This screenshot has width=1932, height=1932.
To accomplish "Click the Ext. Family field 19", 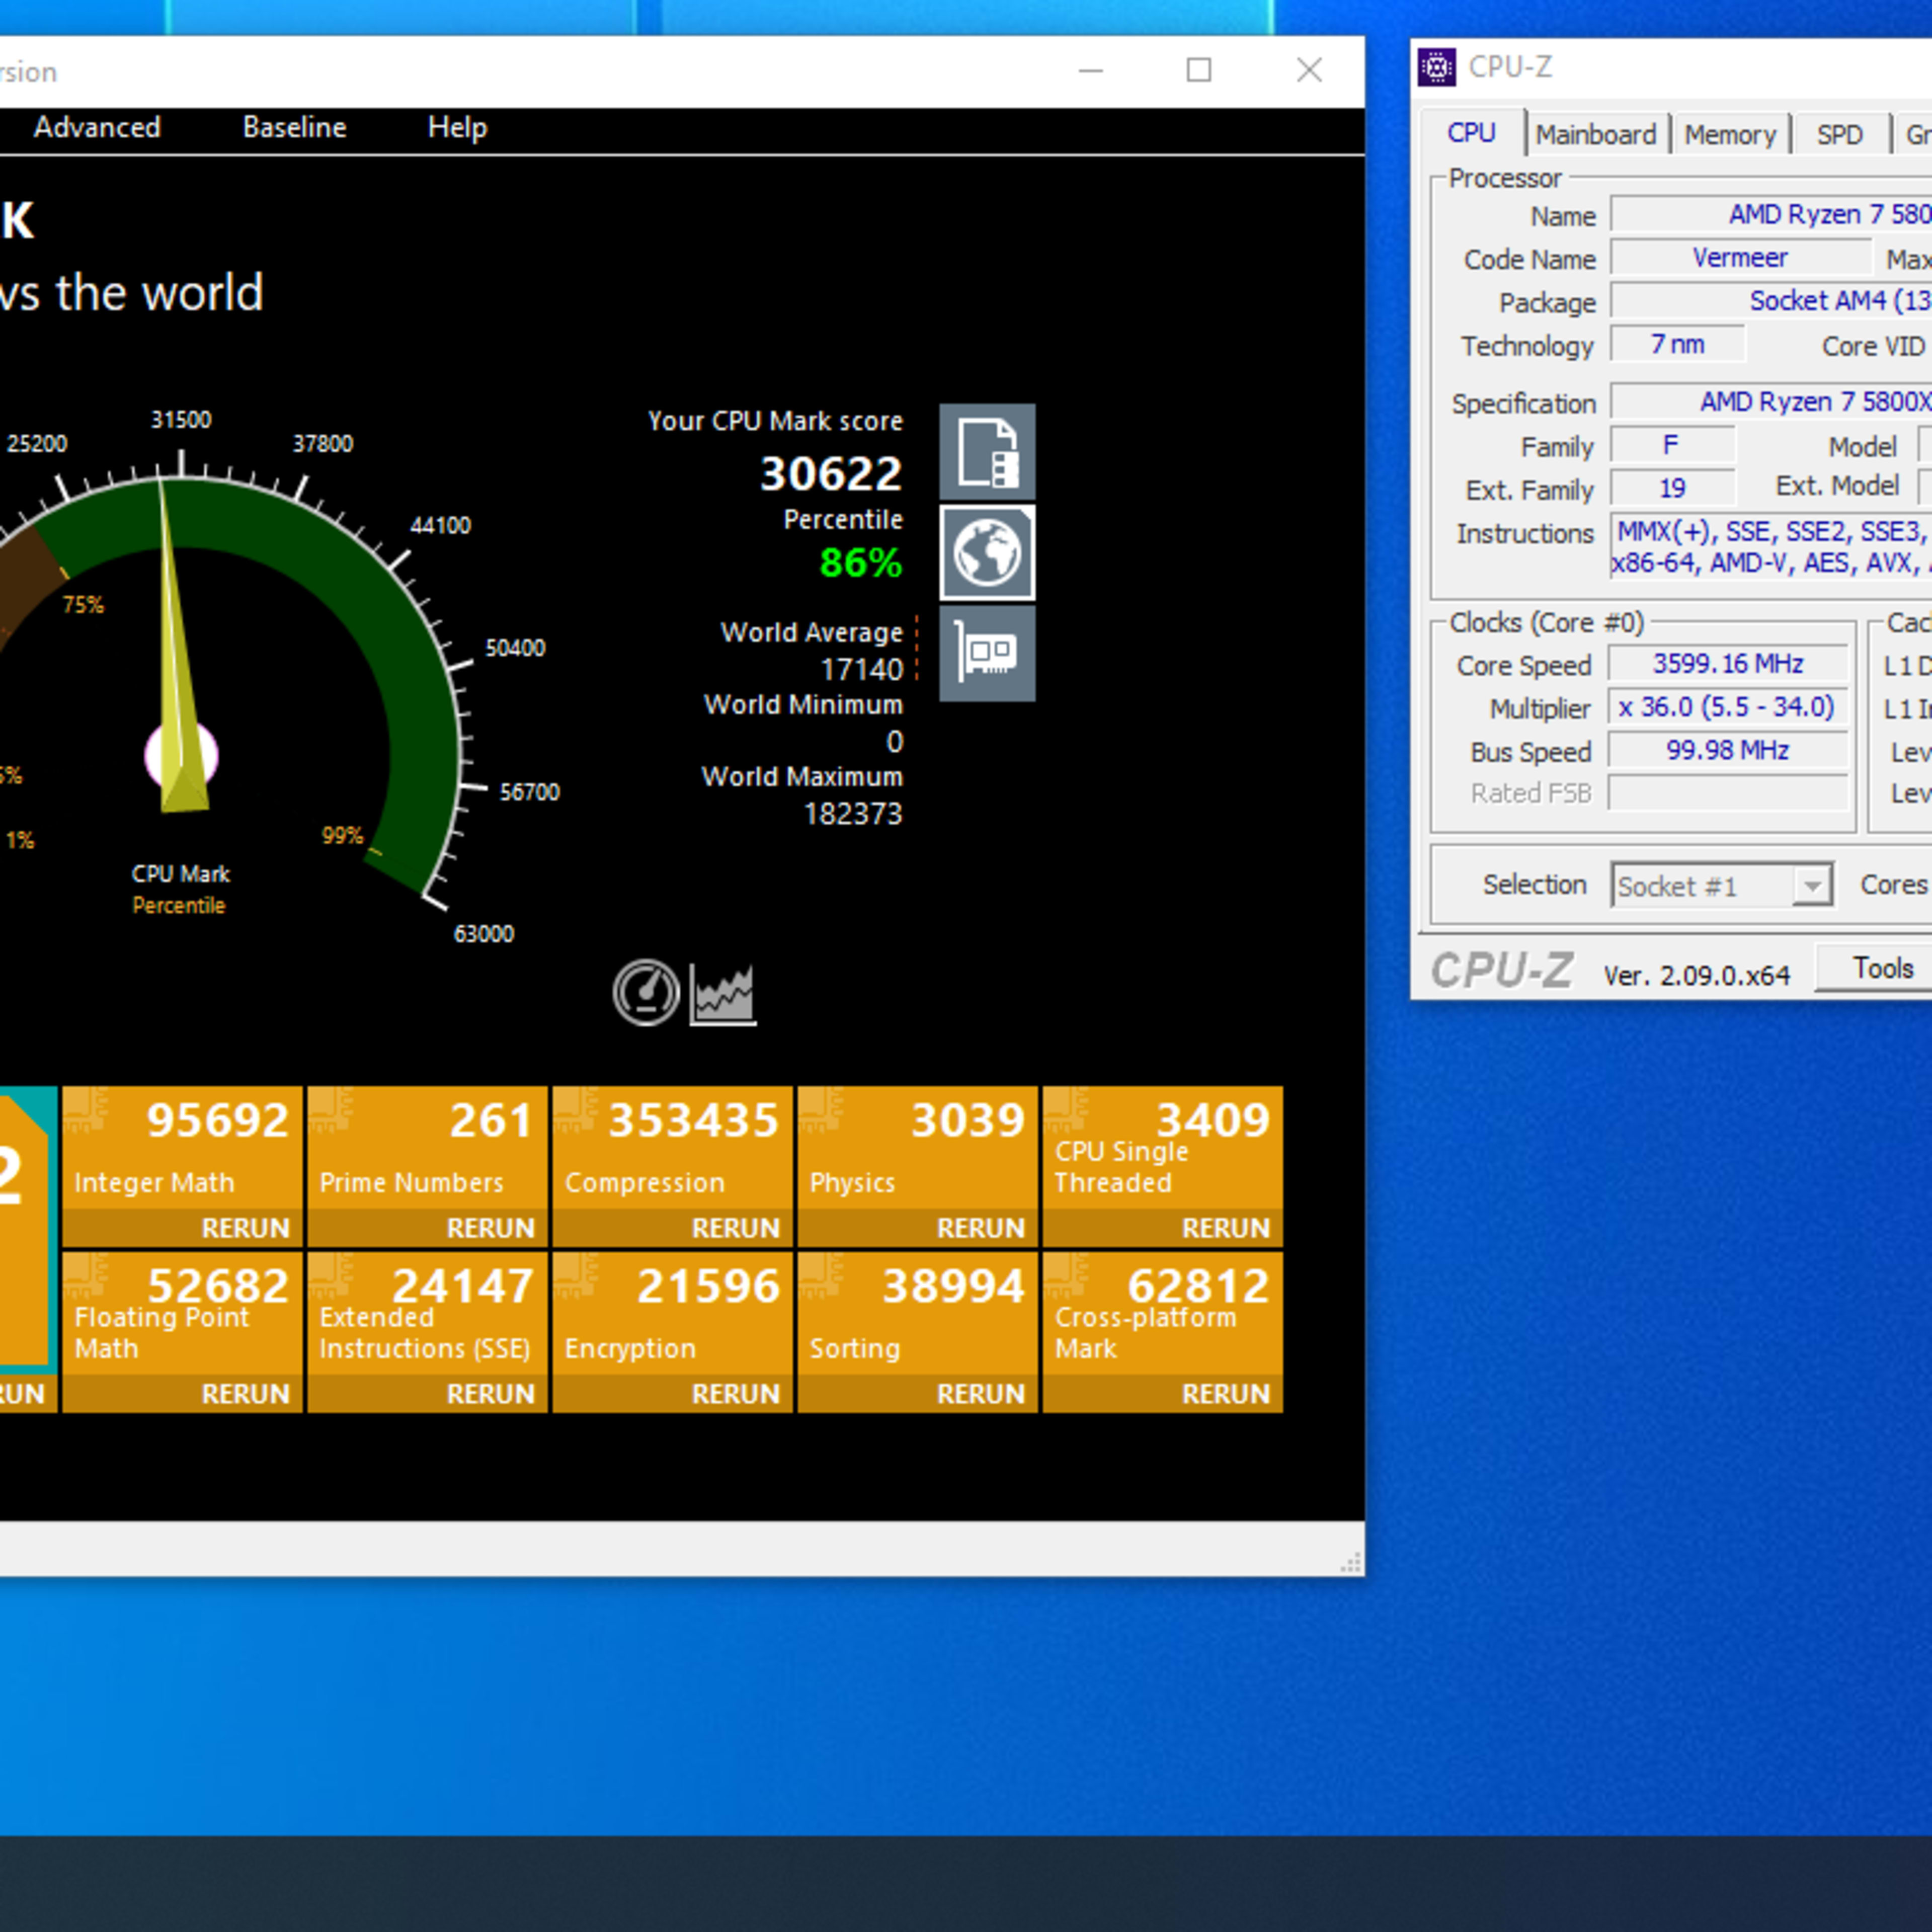I will [x=1672, y=488].
